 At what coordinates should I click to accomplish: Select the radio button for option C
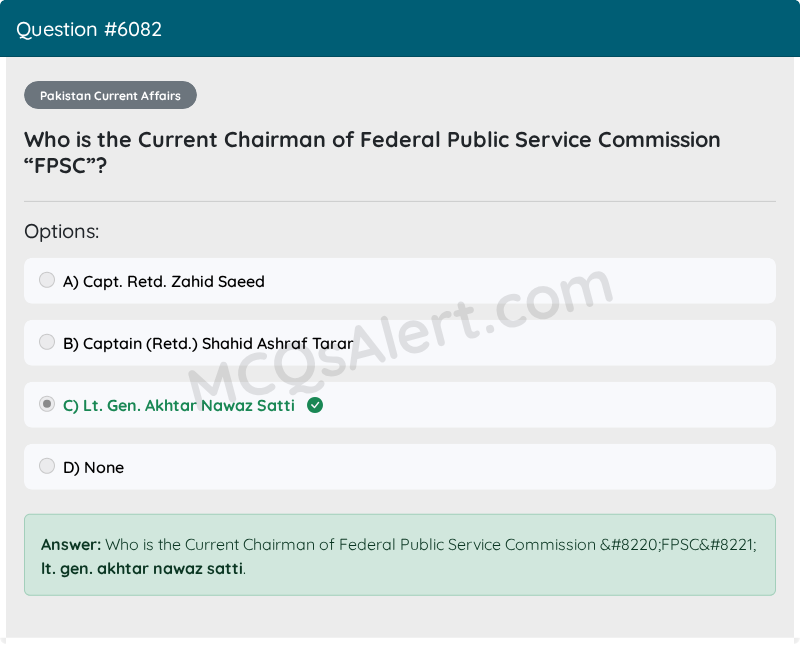pos(47,404)
